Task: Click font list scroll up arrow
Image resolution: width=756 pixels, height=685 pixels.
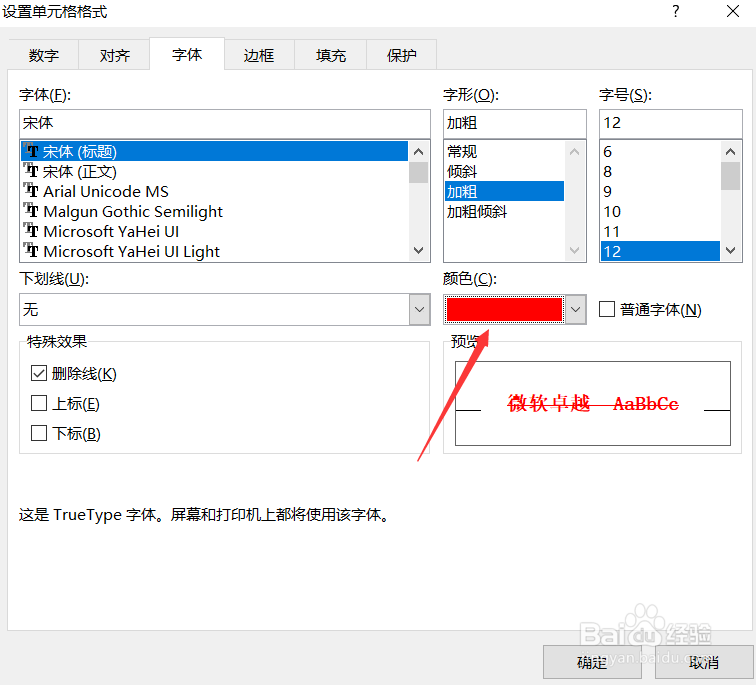Action: coord(418,152)
